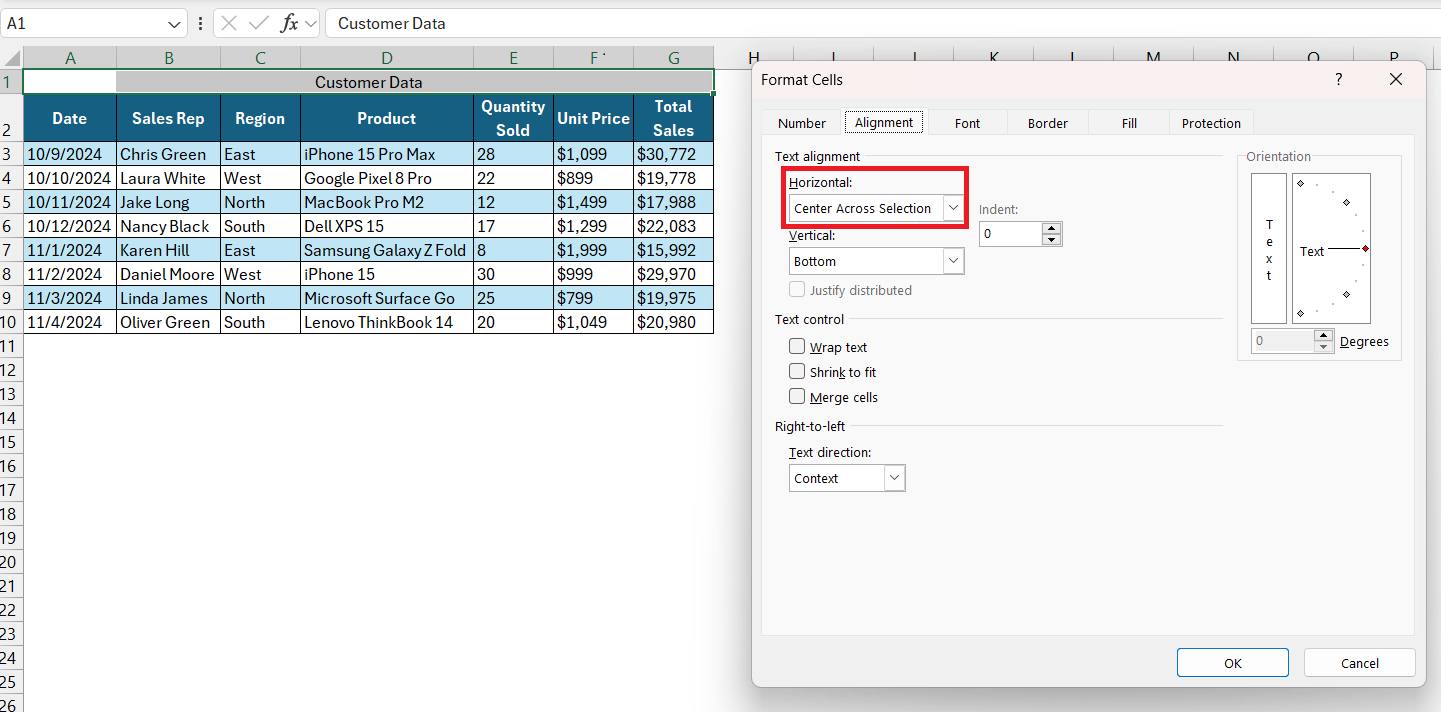Select the Google Pixel 8 Pro cell
Image resolution: width=1441 pixels, height=712 pixels.
pos(386,178)
